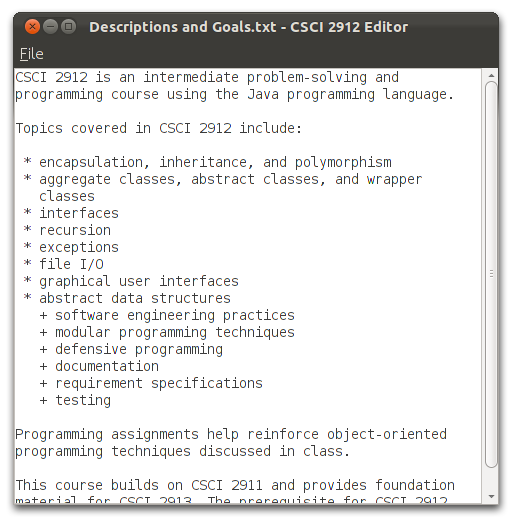The height and width of the screenshot is (524, 517).
Task: Click the scrollbar up arrow
Action: [491, 76]
